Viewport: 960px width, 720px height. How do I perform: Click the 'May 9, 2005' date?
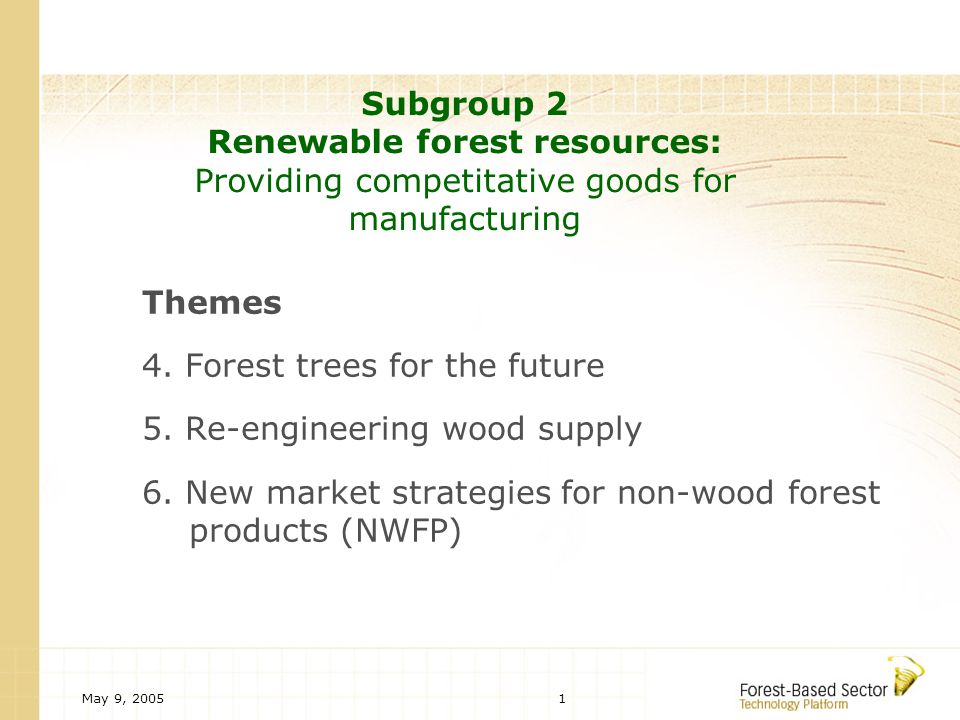[122, 699]
